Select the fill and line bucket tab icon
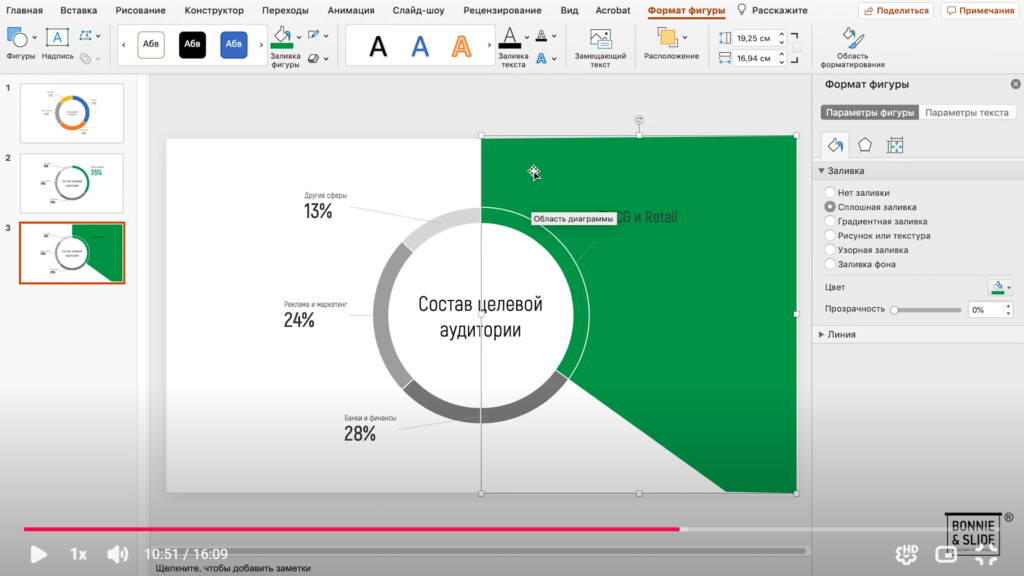The image size is (1024, 576). coord(835,145)
